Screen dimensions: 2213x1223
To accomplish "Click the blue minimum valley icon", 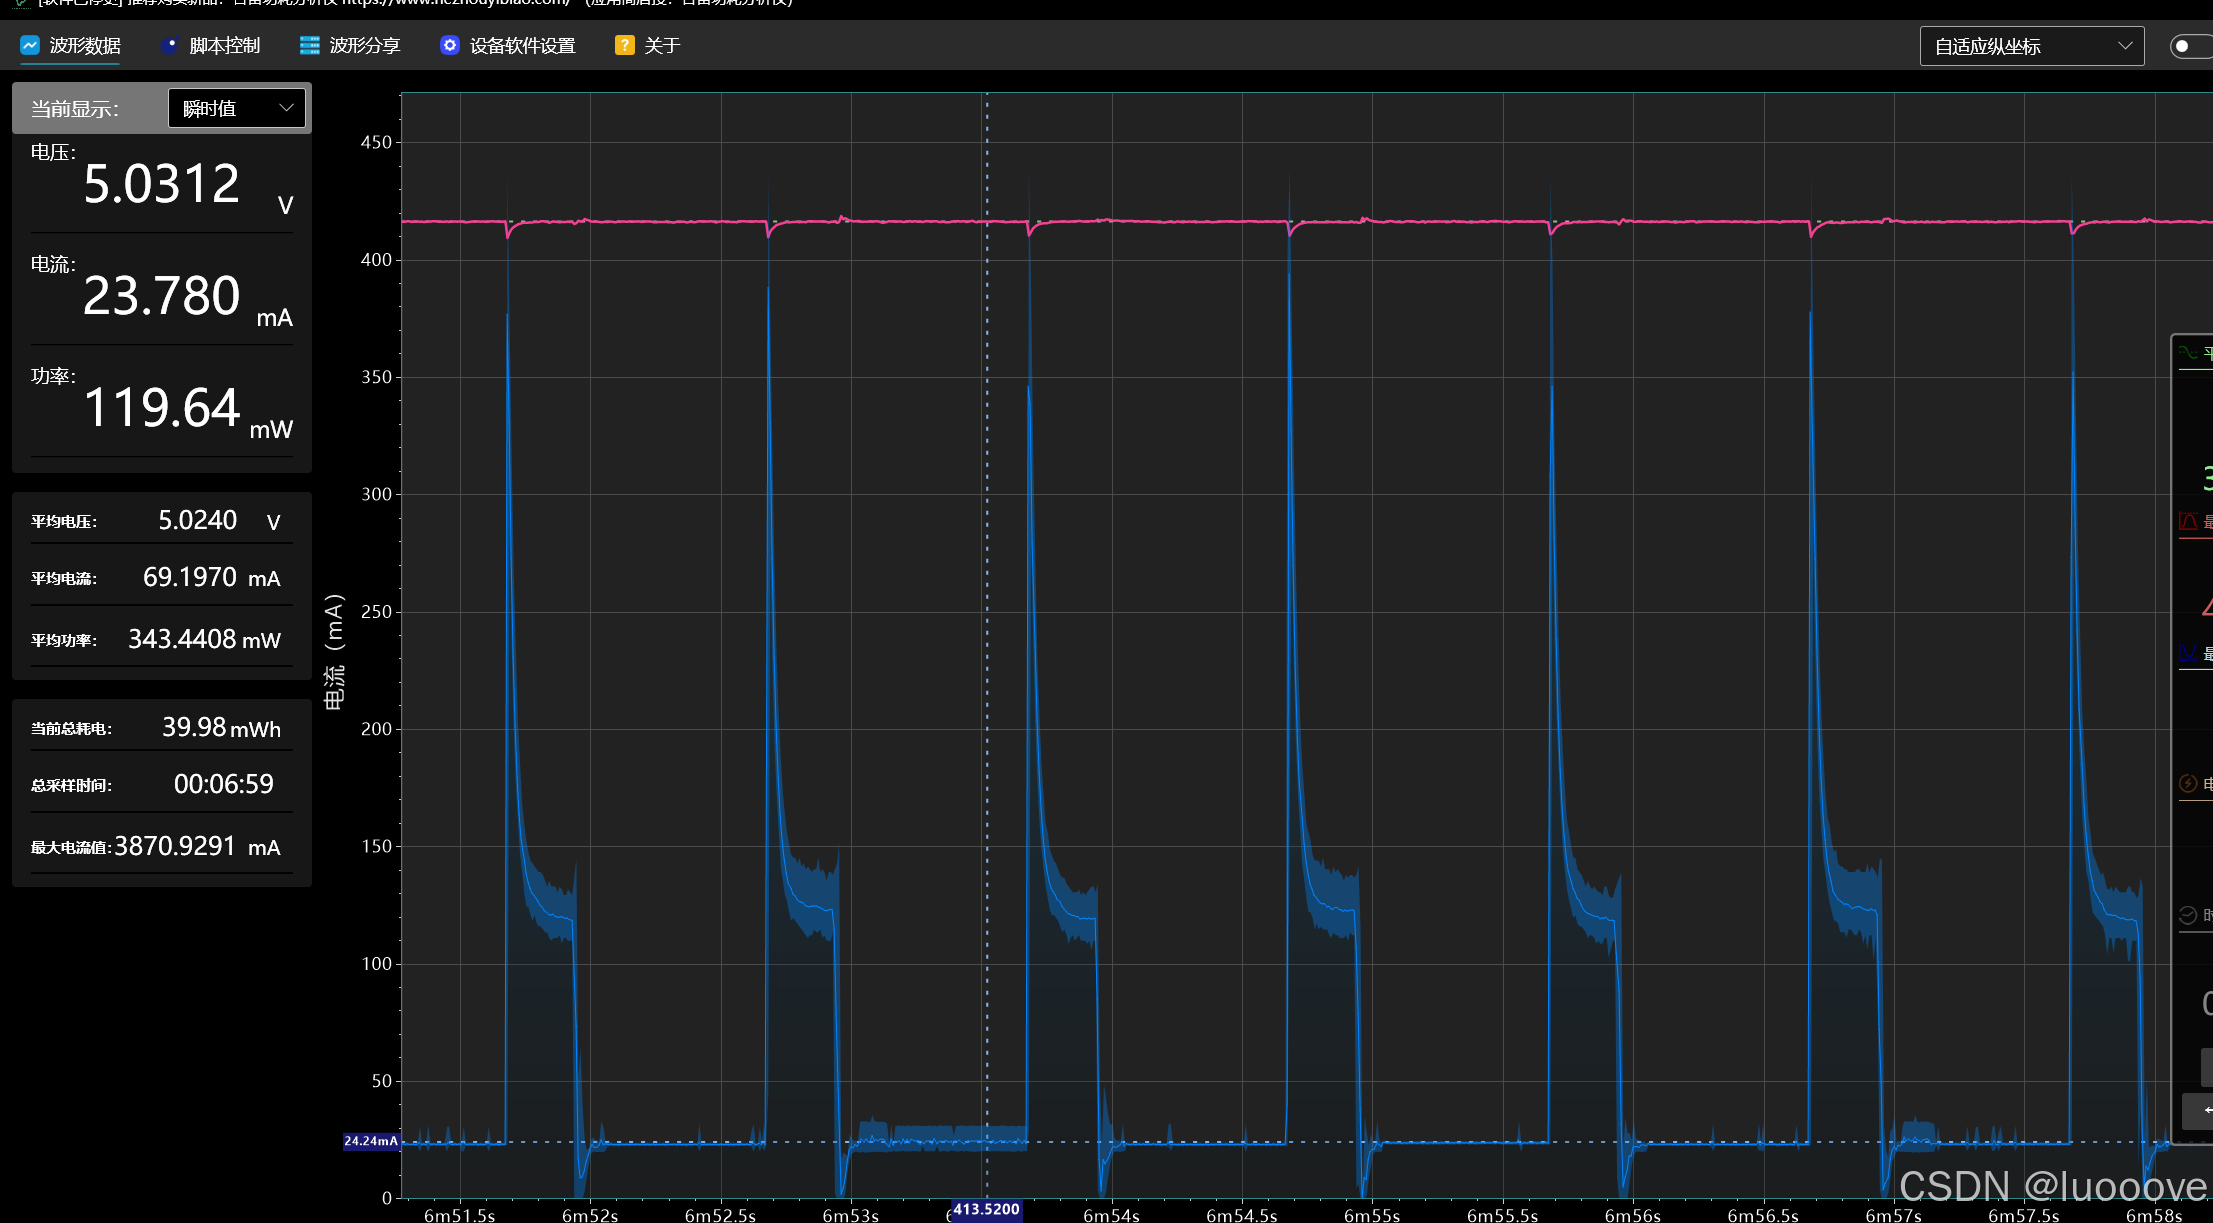I will point(2189,653).
